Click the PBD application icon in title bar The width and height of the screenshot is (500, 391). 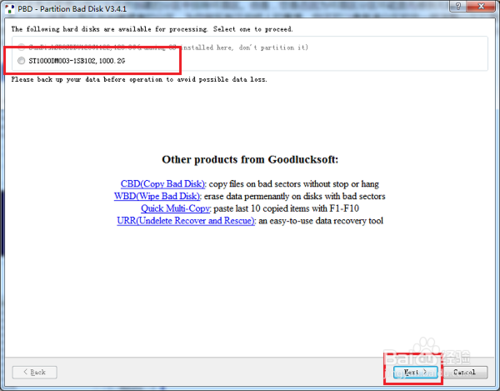[x=10, y=8]
